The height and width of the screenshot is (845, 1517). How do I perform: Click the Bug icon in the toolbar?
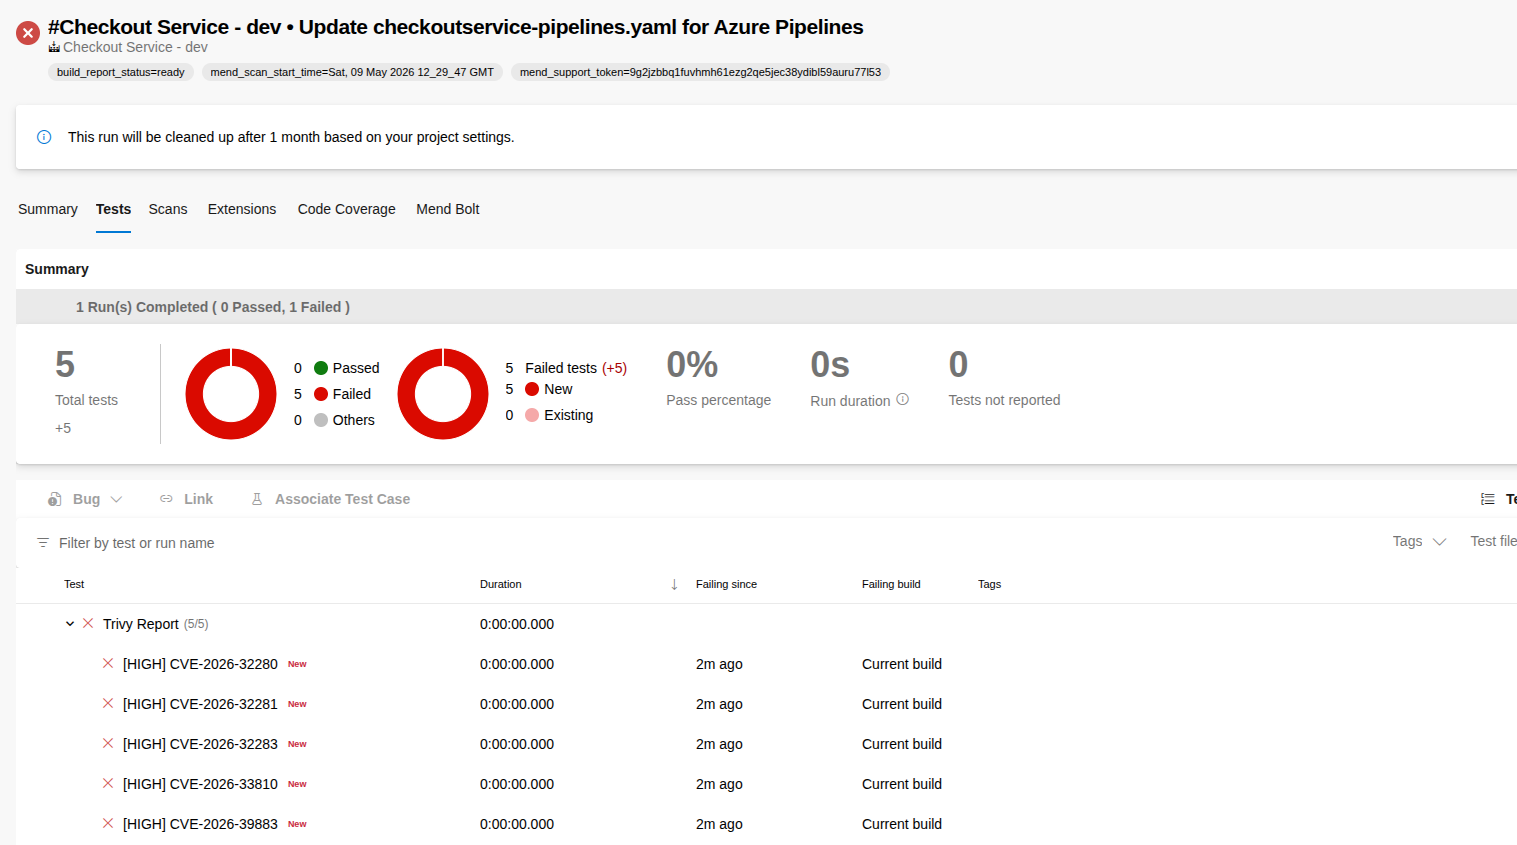(55, 499)
